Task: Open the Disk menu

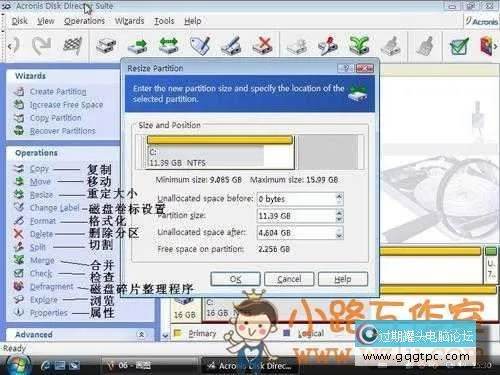Action: (20, 21)
